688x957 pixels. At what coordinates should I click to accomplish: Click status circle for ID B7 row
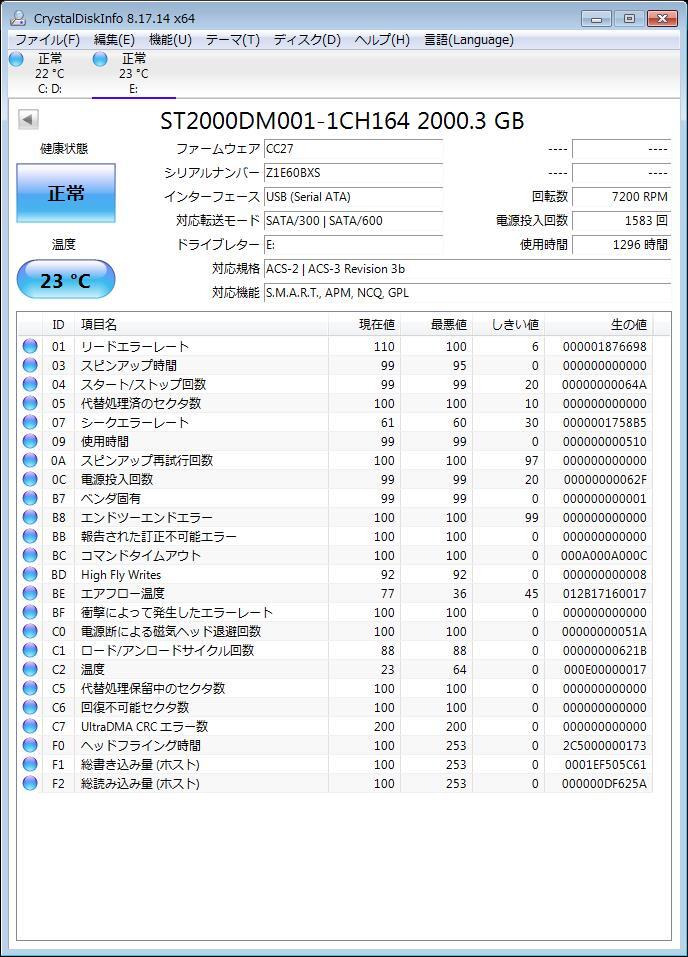pos(30,498)
